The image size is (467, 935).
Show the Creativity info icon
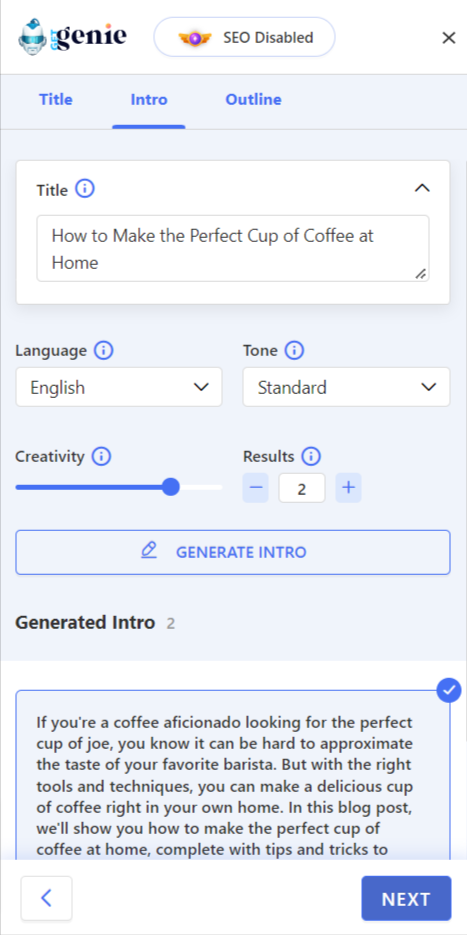(x=101, y=457)
